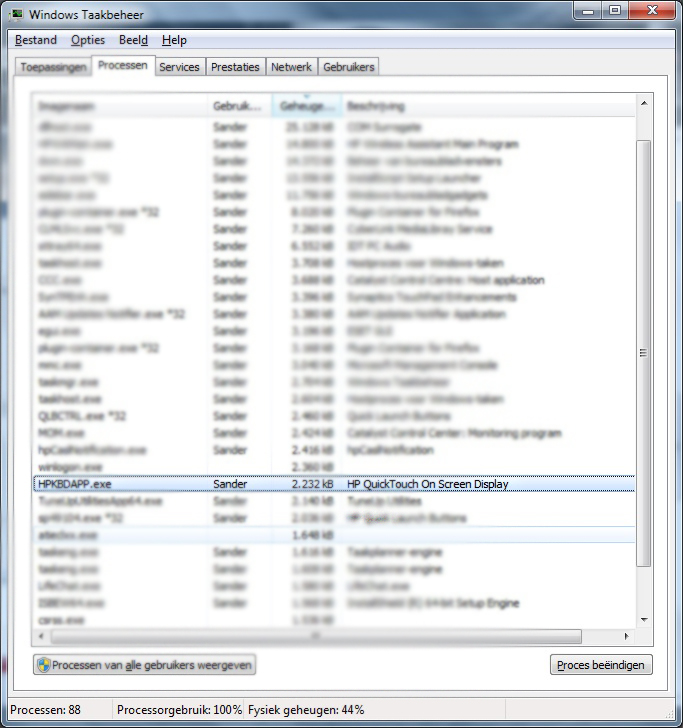
Task: Switch to the Services tab
Action: pos(179,67)
